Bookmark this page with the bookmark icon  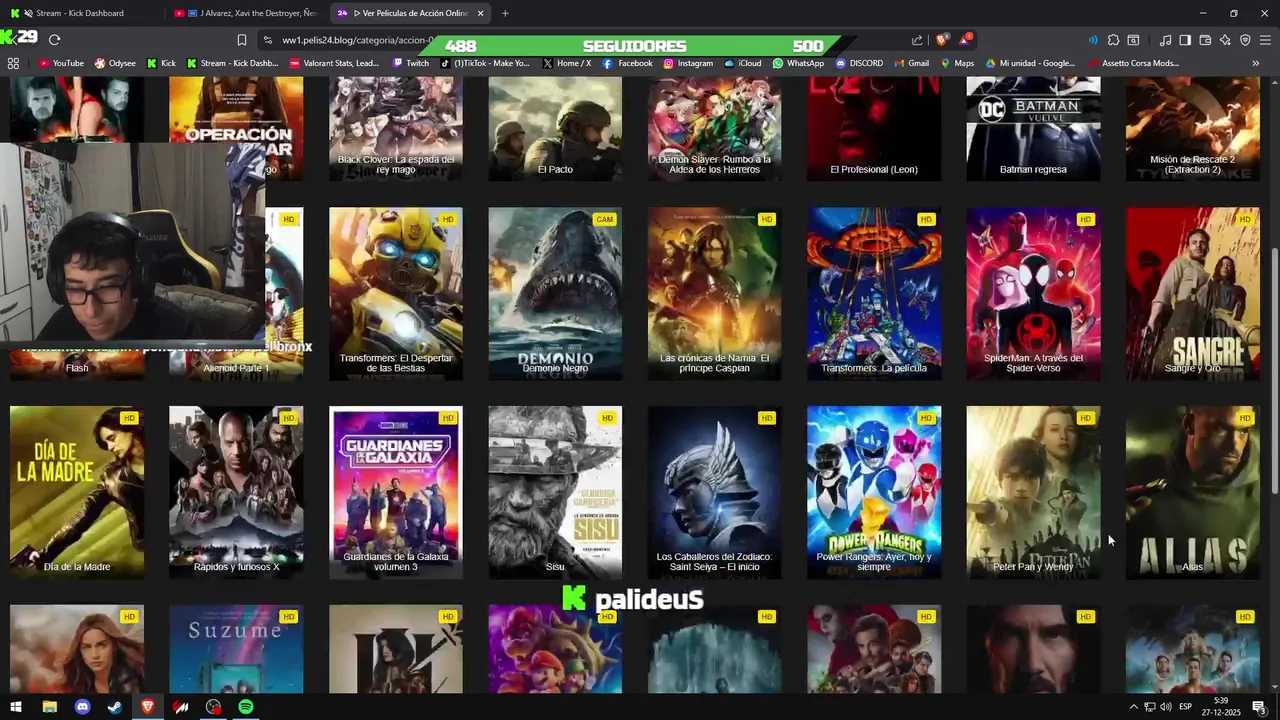242,40
